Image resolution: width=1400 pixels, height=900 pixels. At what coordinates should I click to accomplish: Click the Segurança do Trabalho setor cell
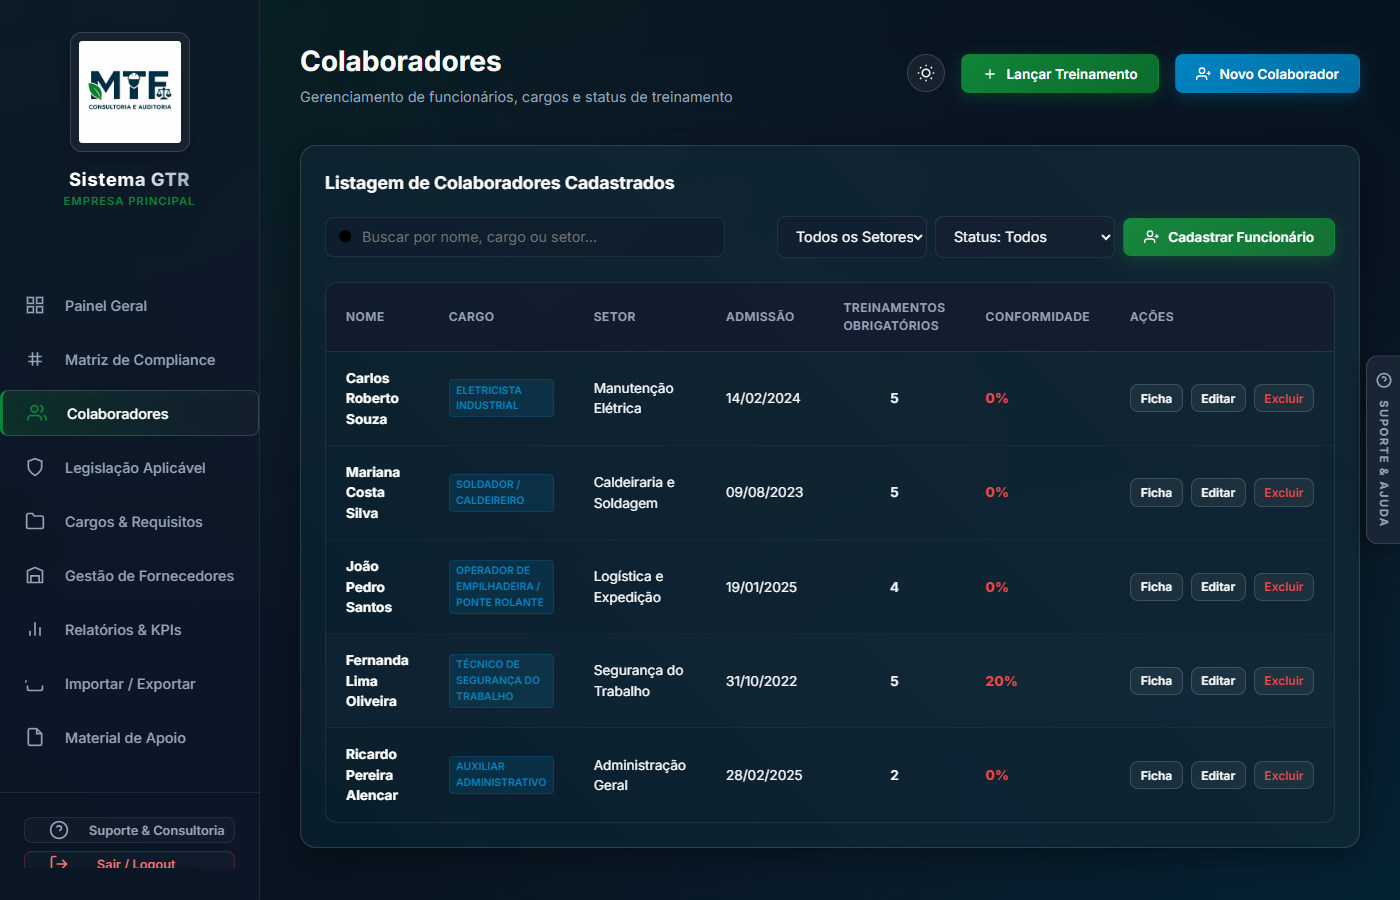coord(639,681)
